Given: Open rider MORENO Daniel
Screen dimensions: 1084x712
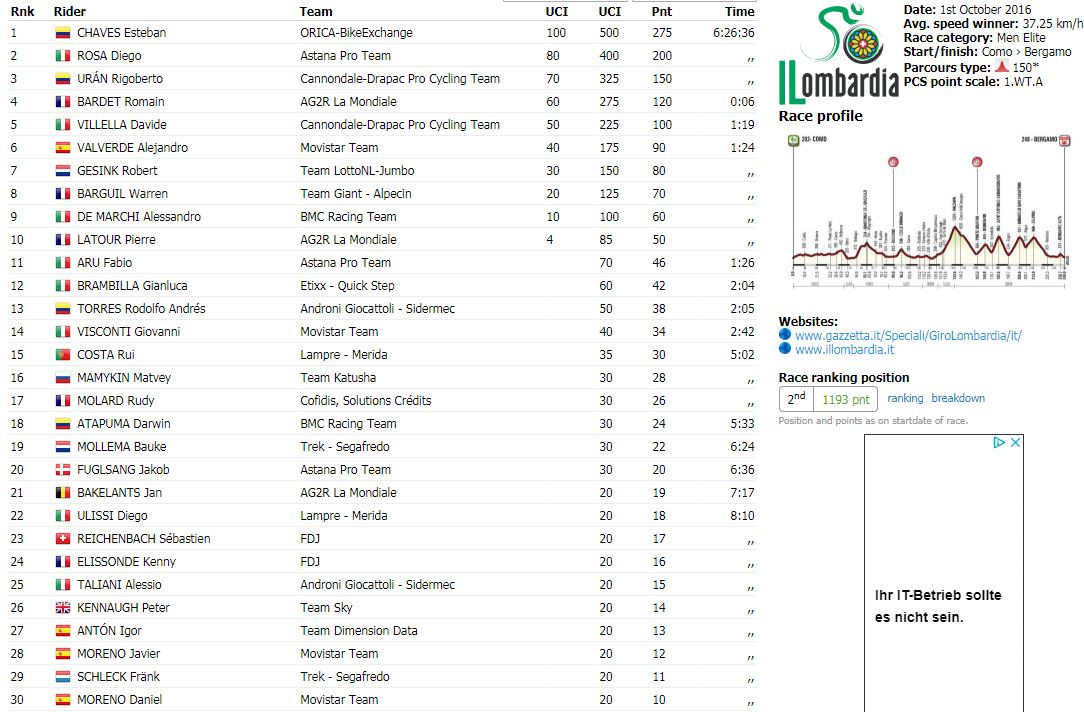Looking at the screenshot, I should (x=119, y=700).
